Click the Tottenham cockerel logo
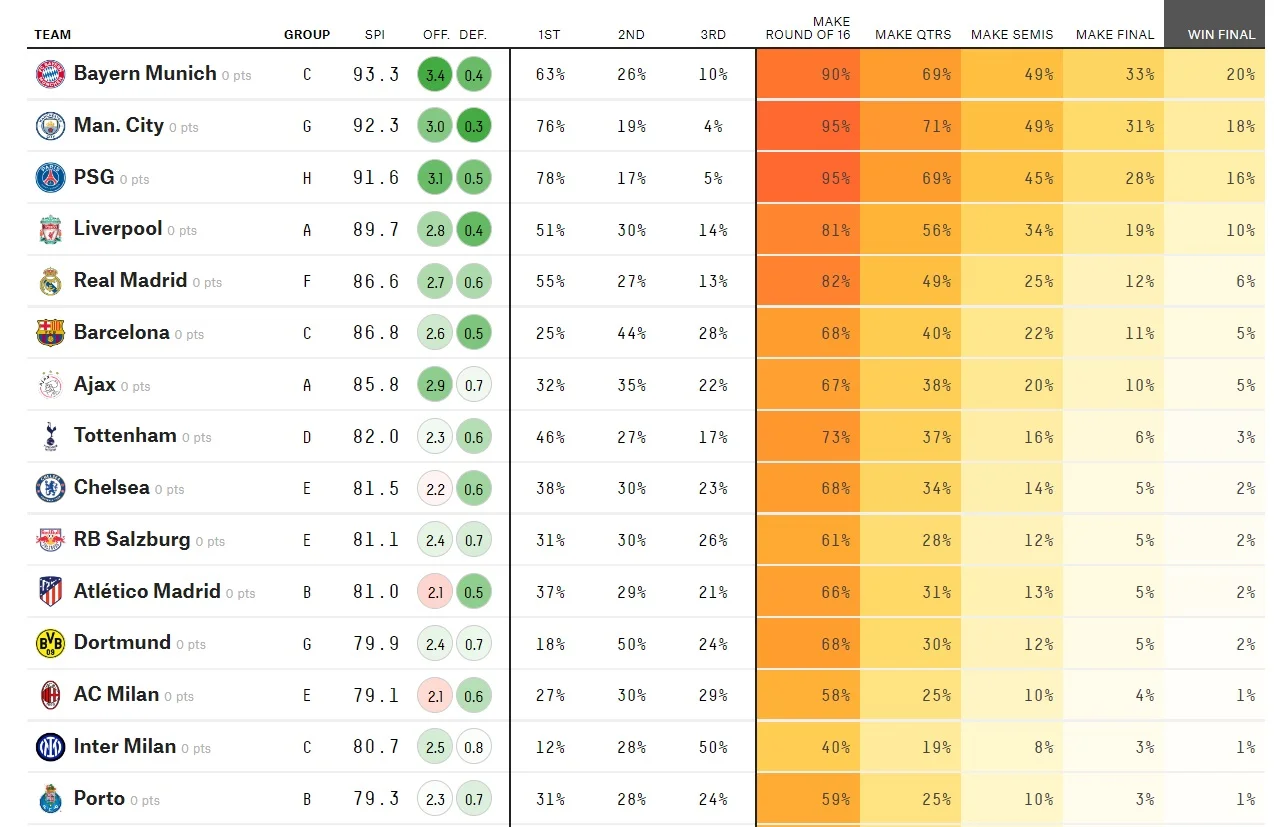 click(x=50, y=437)
